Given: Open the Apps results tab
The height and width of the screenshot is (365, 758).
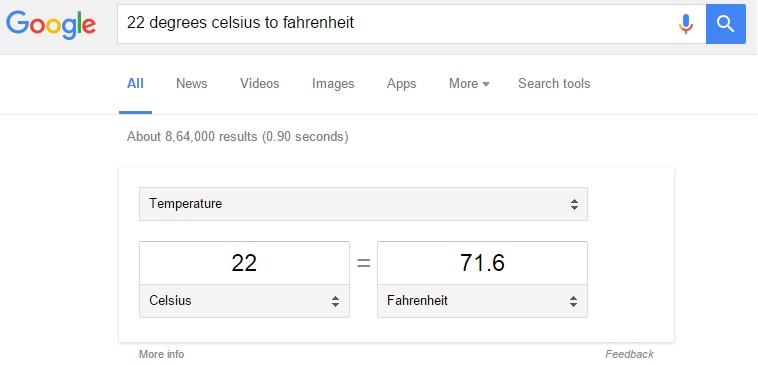Looking at the screenshot, I should [401, 84].
